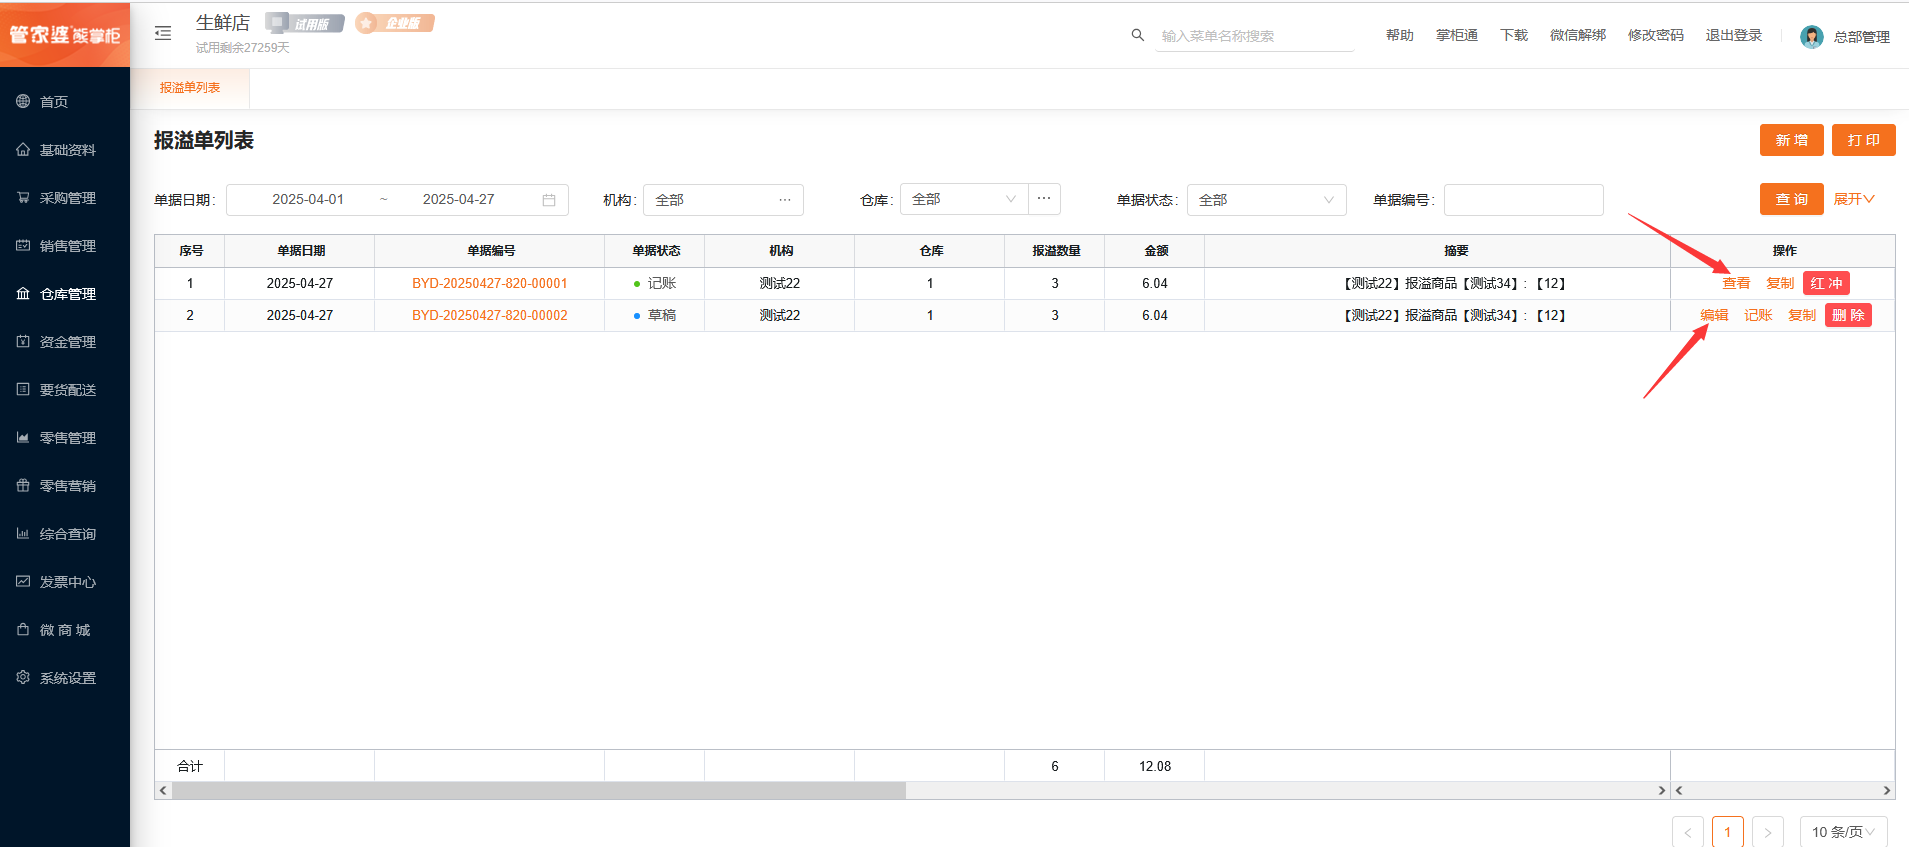The height and width of the screenshot is (847, 1909).
Task: Open the 10 条/页 page size dropdown
Action: coord(1843,832)
